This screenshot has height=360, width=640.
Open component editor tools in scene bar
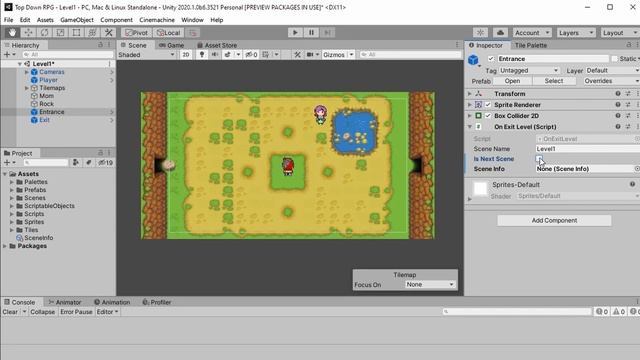(298, 55)
